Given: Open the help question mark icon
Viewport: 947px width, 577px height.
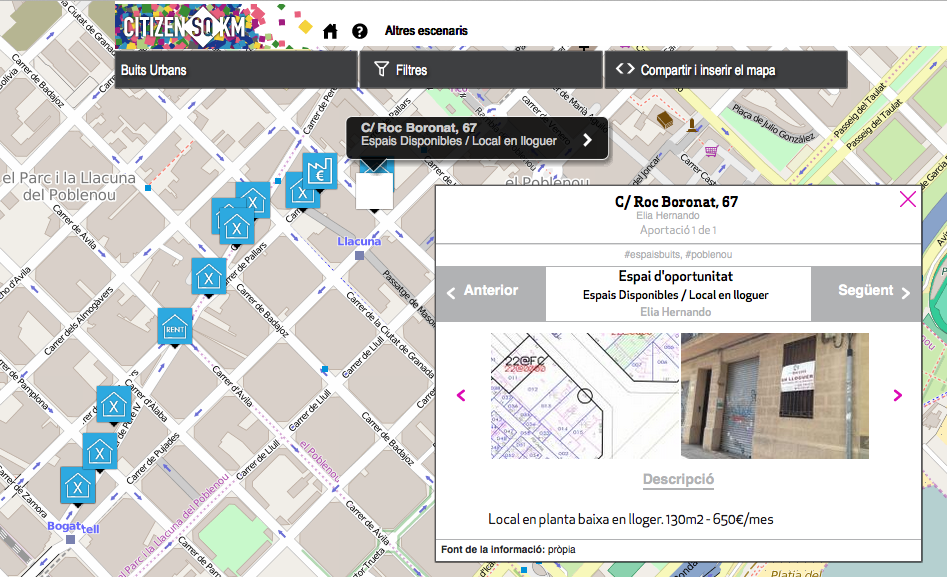Looking at the screenshot, I should coord(360,31).
